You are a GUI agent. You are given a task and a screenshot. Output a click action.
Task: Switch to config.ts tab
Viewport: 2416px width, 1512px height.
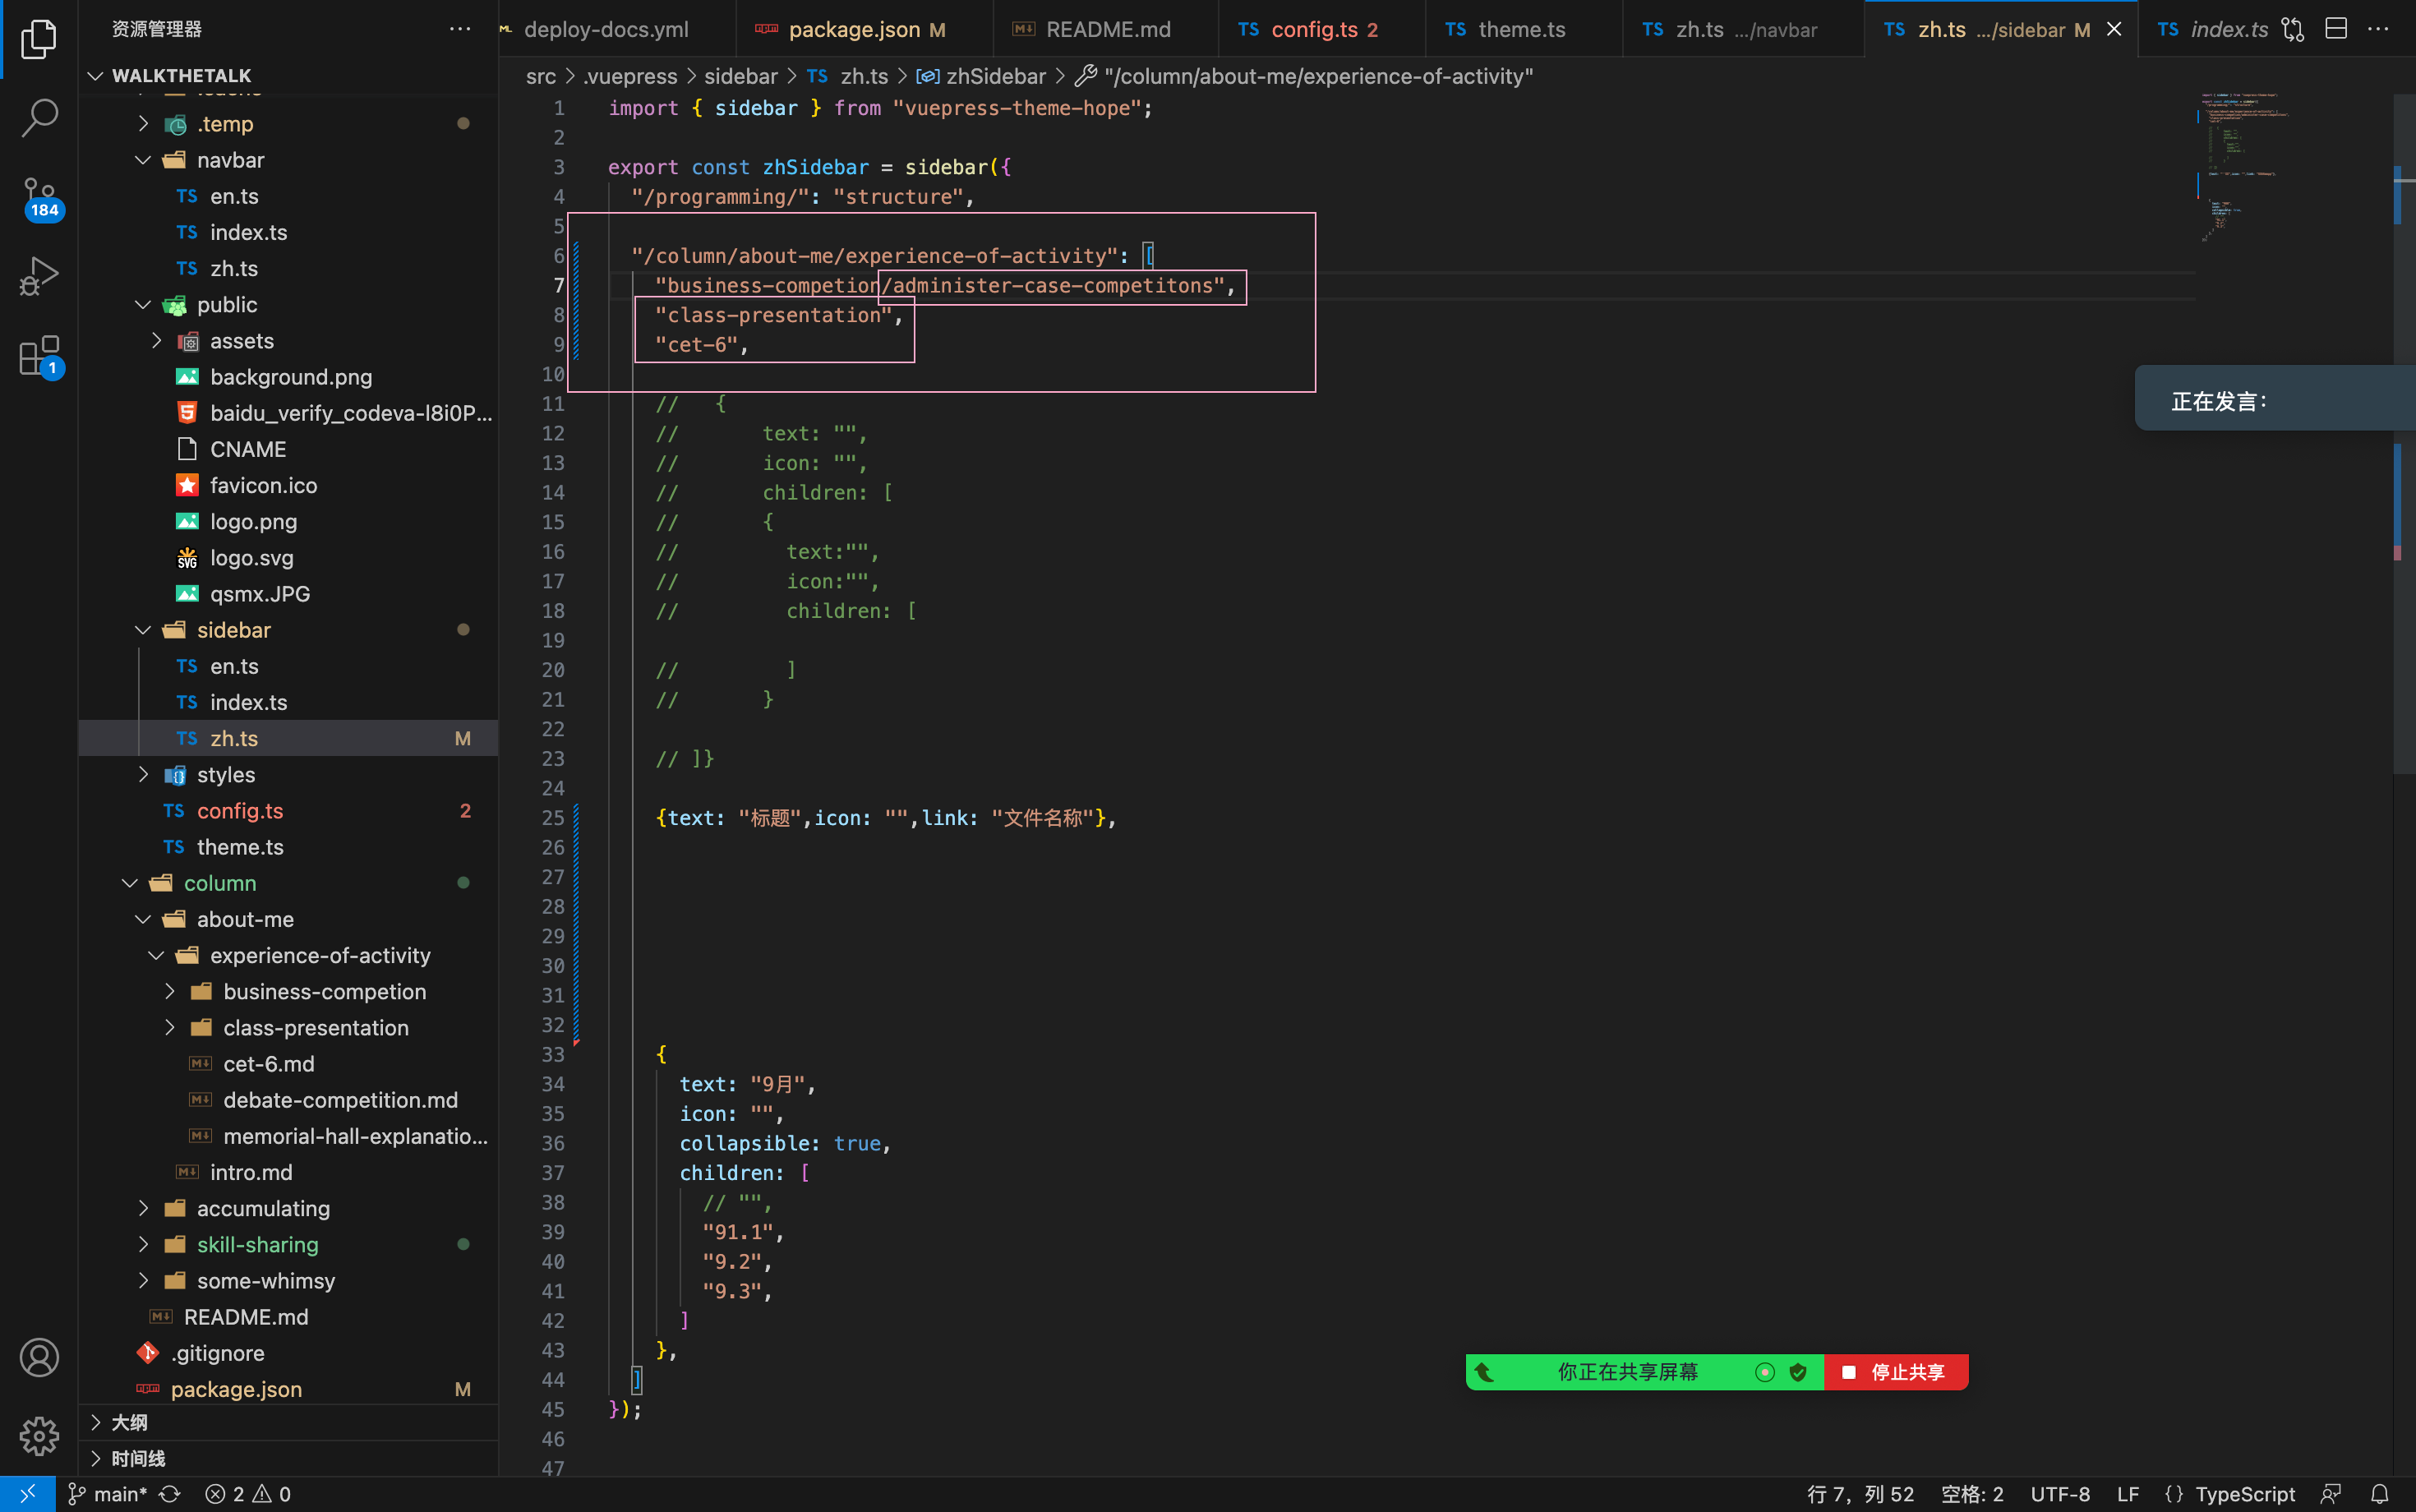(1322, 29)
